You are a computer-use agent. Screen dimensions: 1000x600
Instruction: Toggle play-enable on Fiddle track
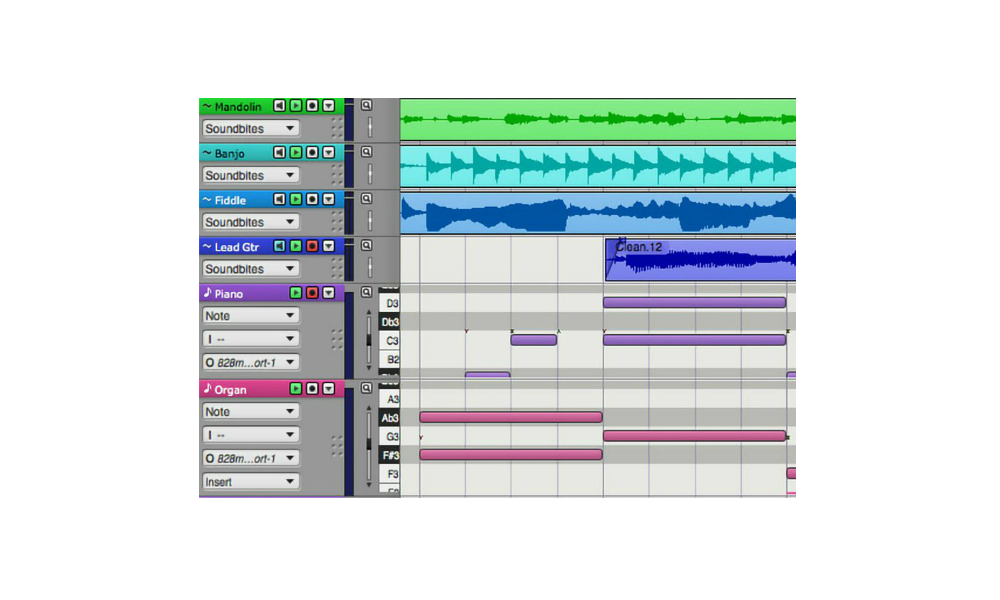tap(296, 200)
